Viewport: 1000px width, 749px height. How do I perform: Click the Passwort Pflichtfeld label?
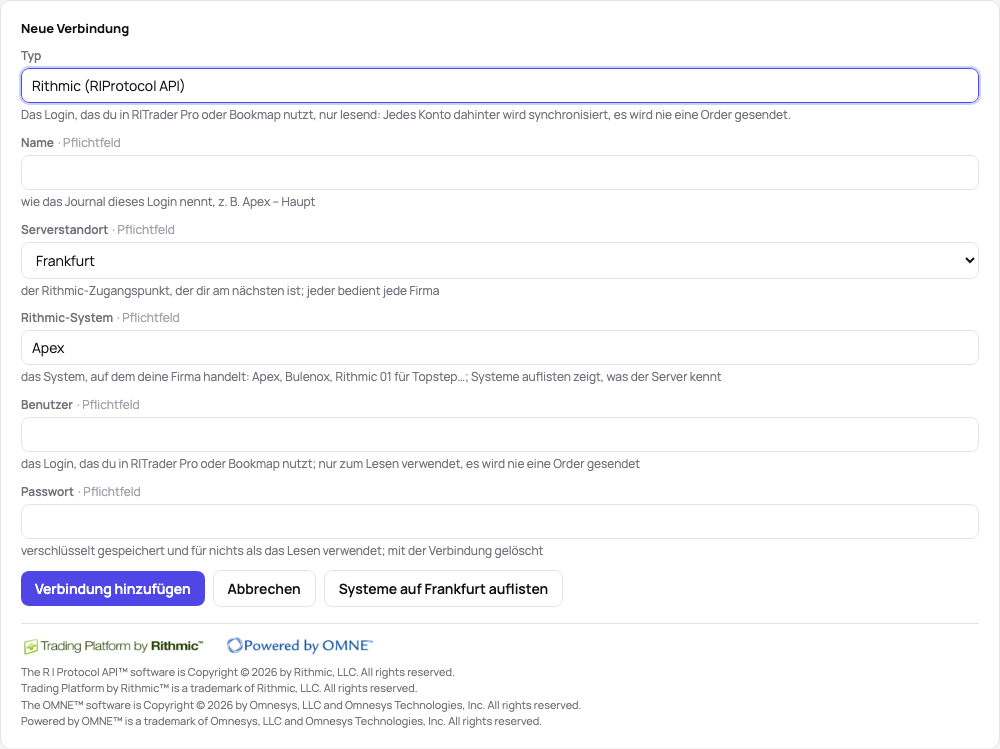click(81, 492)
